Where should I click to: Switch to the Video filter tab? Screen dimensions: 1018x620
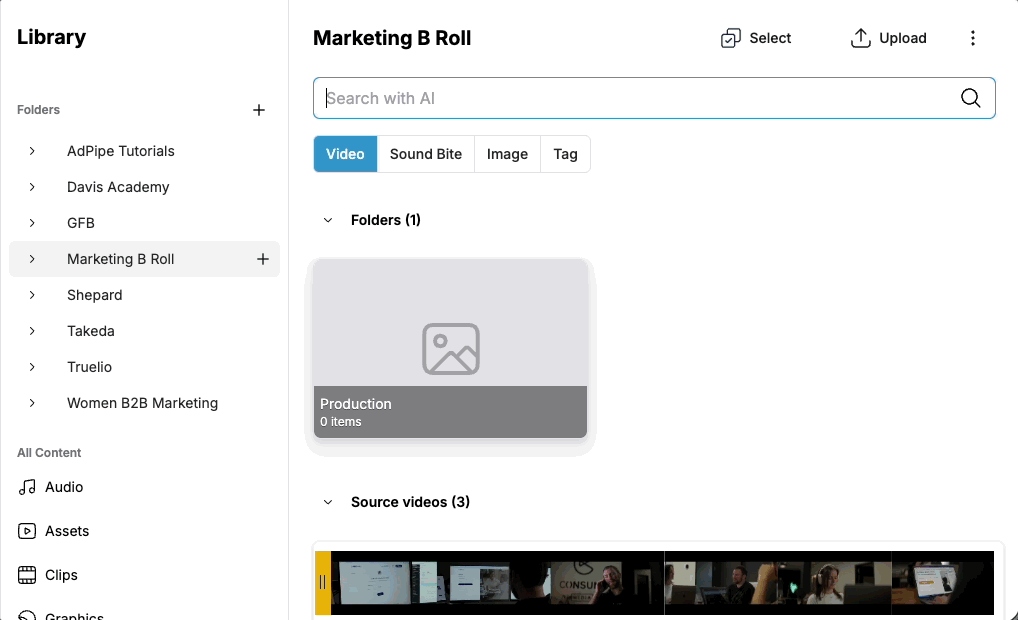[345, 154]
